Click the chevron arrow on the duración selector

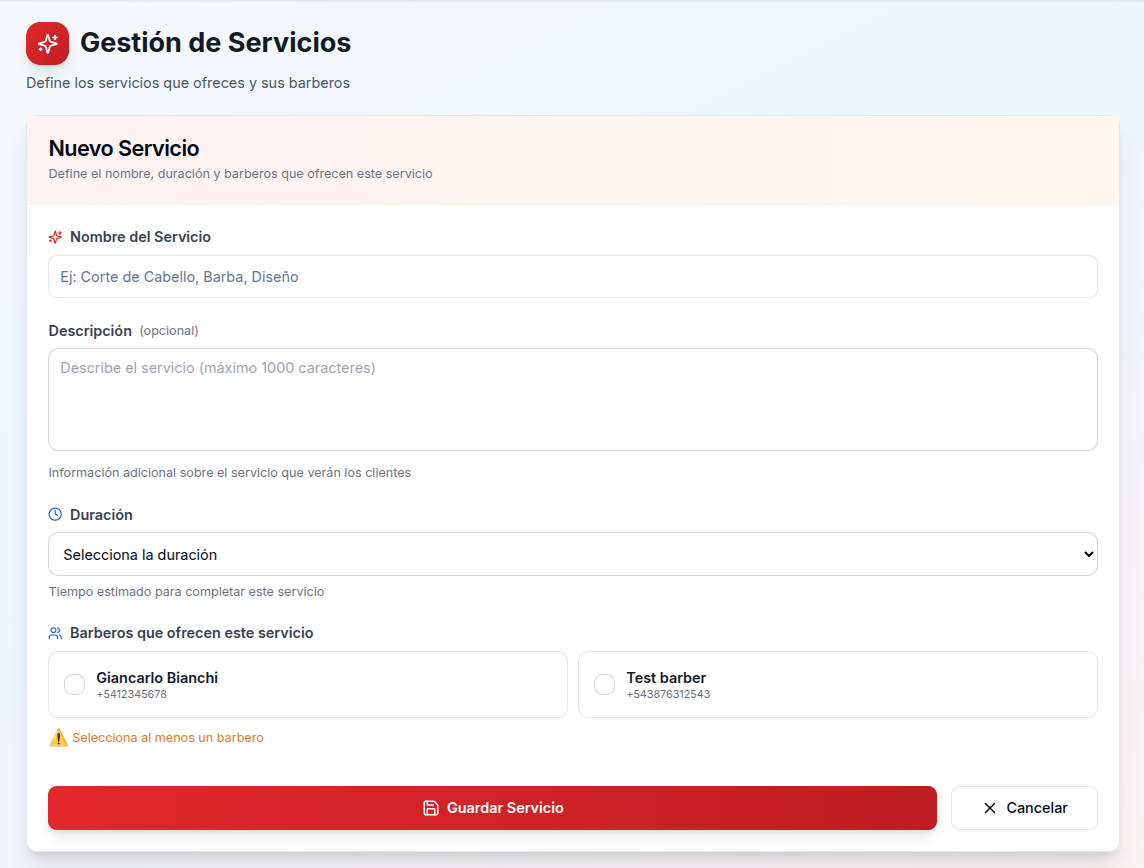(x=1090, y=553)
